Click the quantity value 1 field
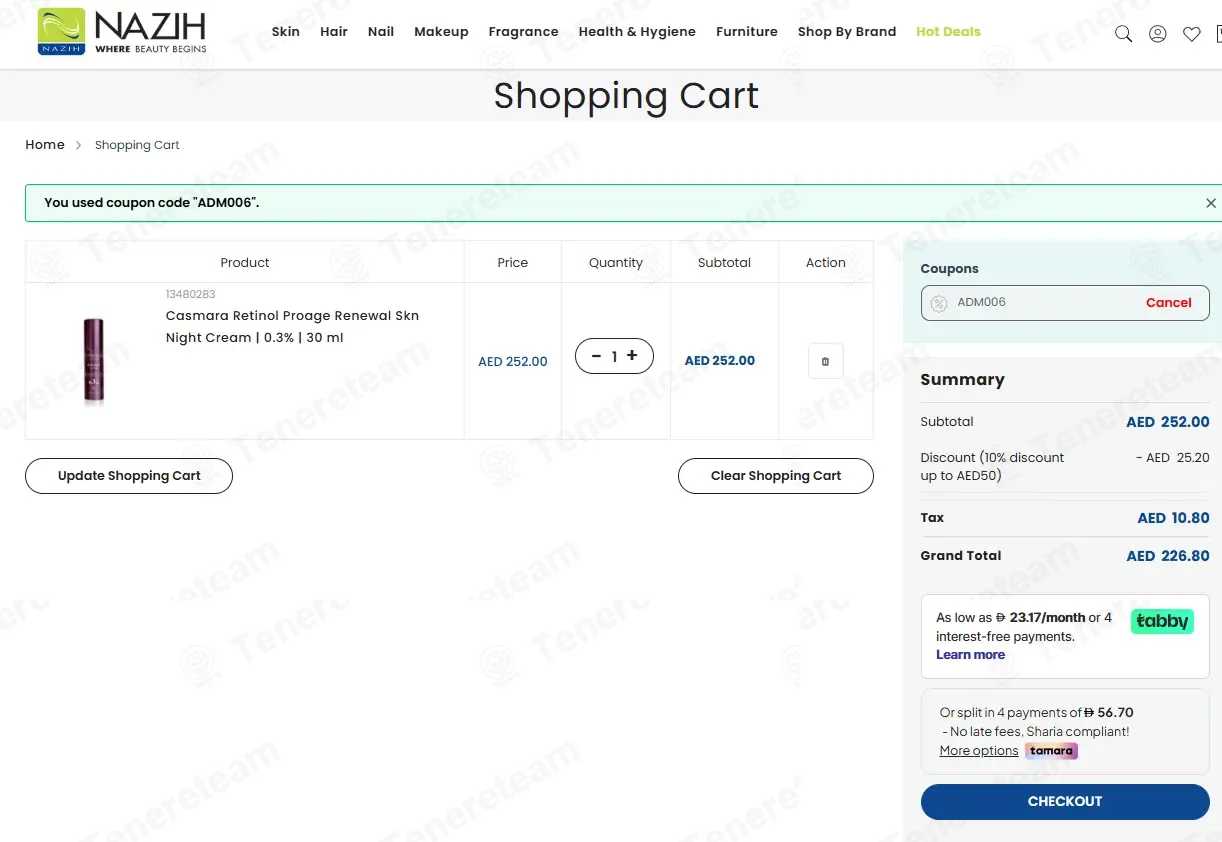1222x842 pixels. click(x=614, y=357)
